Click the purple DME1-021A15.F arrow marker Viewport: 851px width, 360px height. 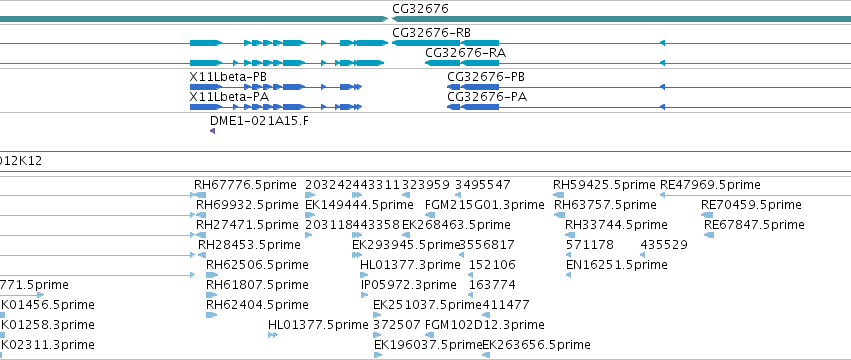point(212,131)
